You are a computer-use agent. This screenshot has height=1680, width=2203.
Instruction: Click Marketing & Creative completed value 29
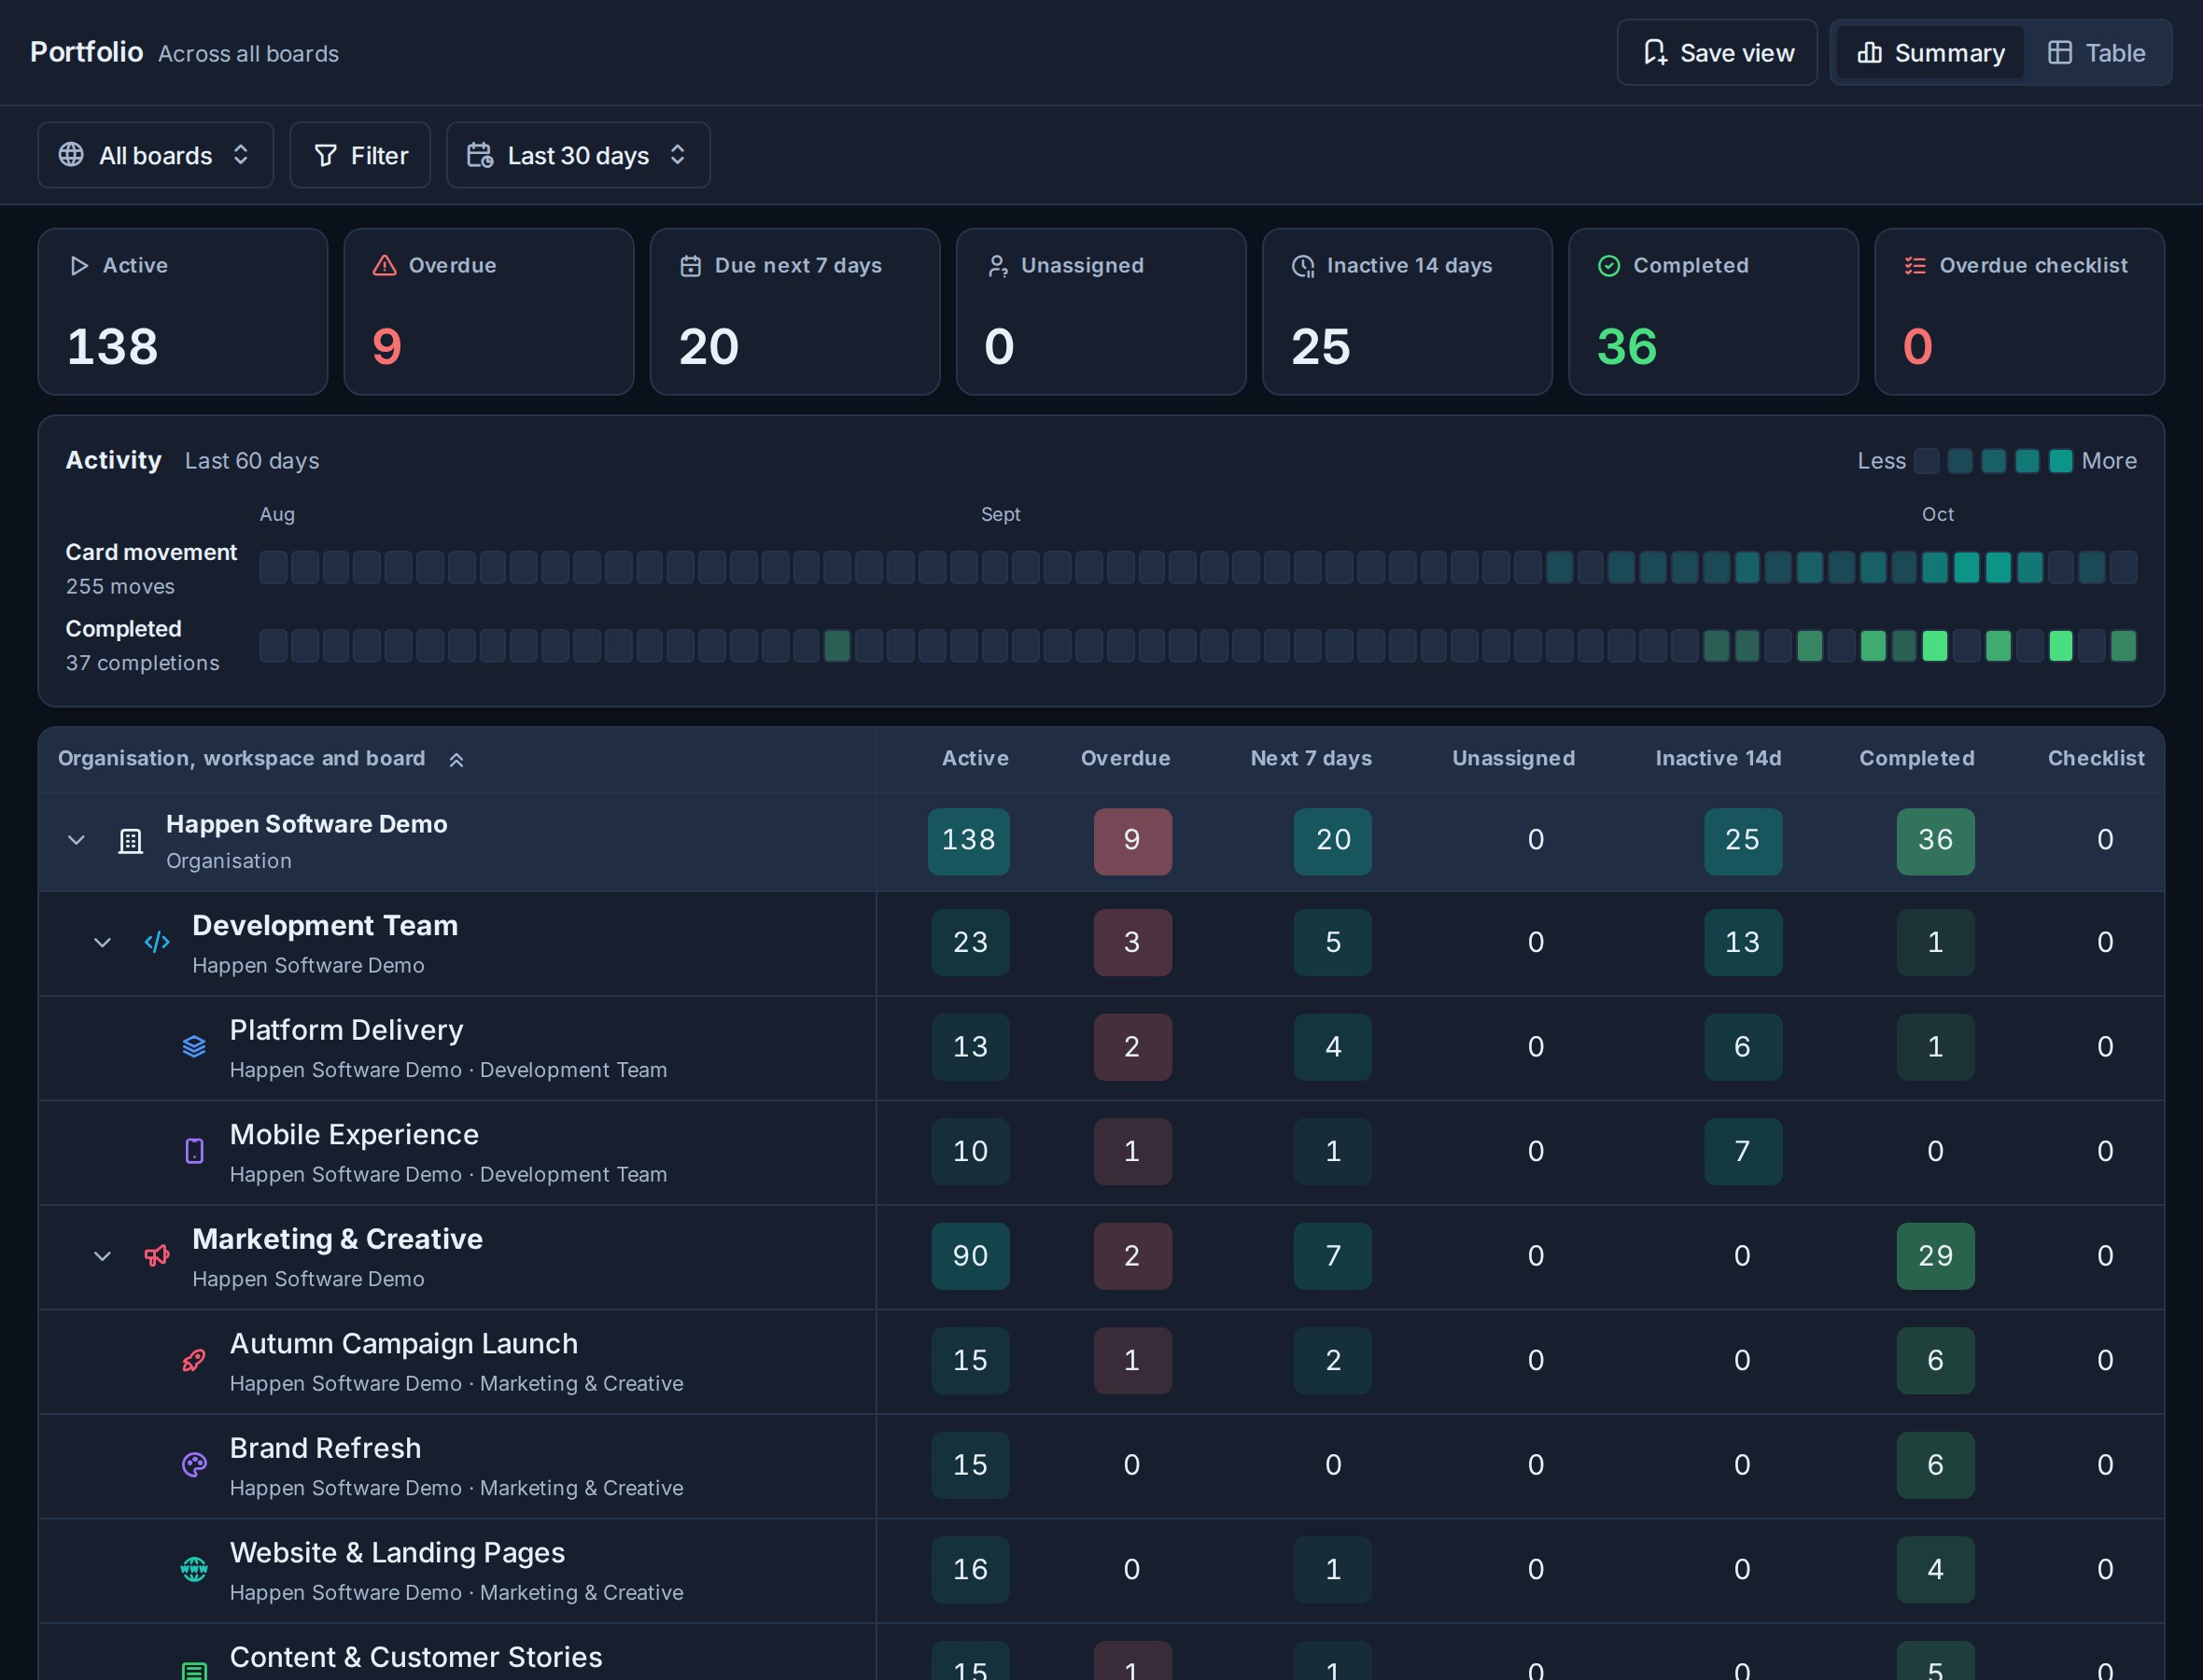[x=1935, y=1256]
